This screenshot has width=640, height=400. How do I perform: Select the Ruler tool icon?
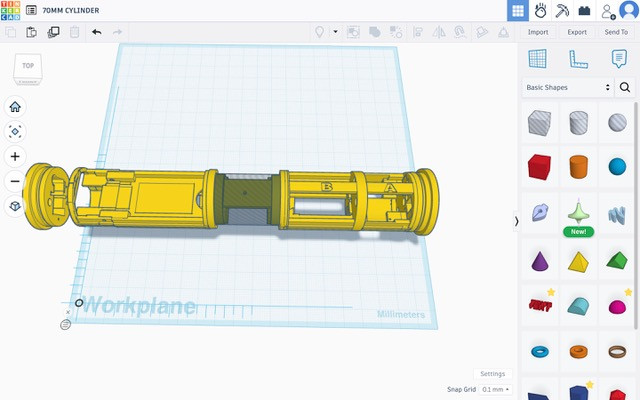578,59
